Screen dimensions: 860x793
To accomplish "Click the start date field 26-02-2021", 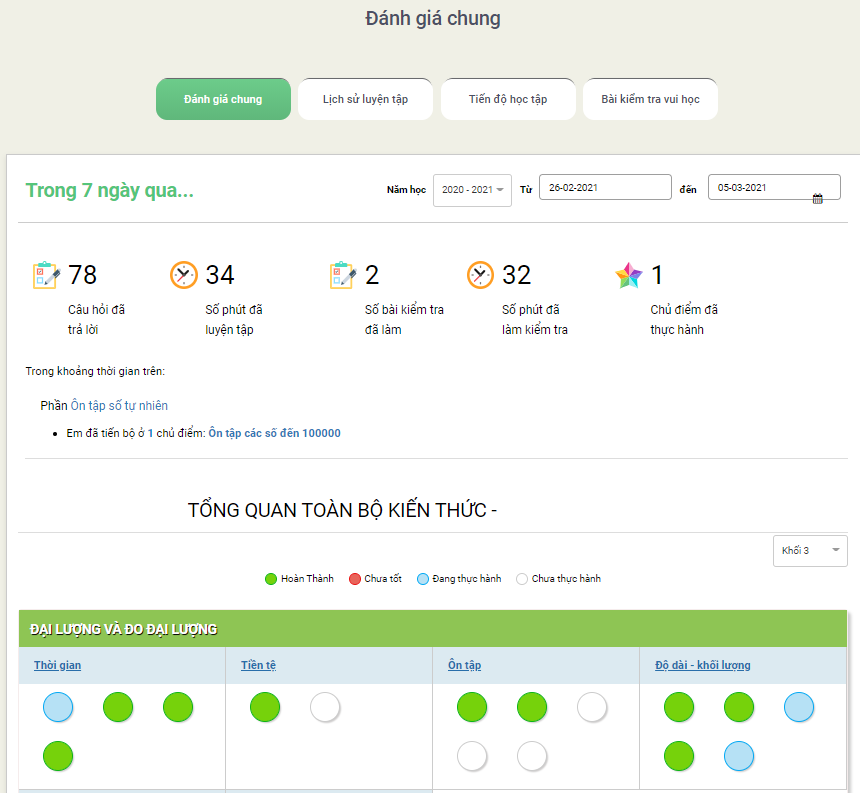I will [605, 187].
